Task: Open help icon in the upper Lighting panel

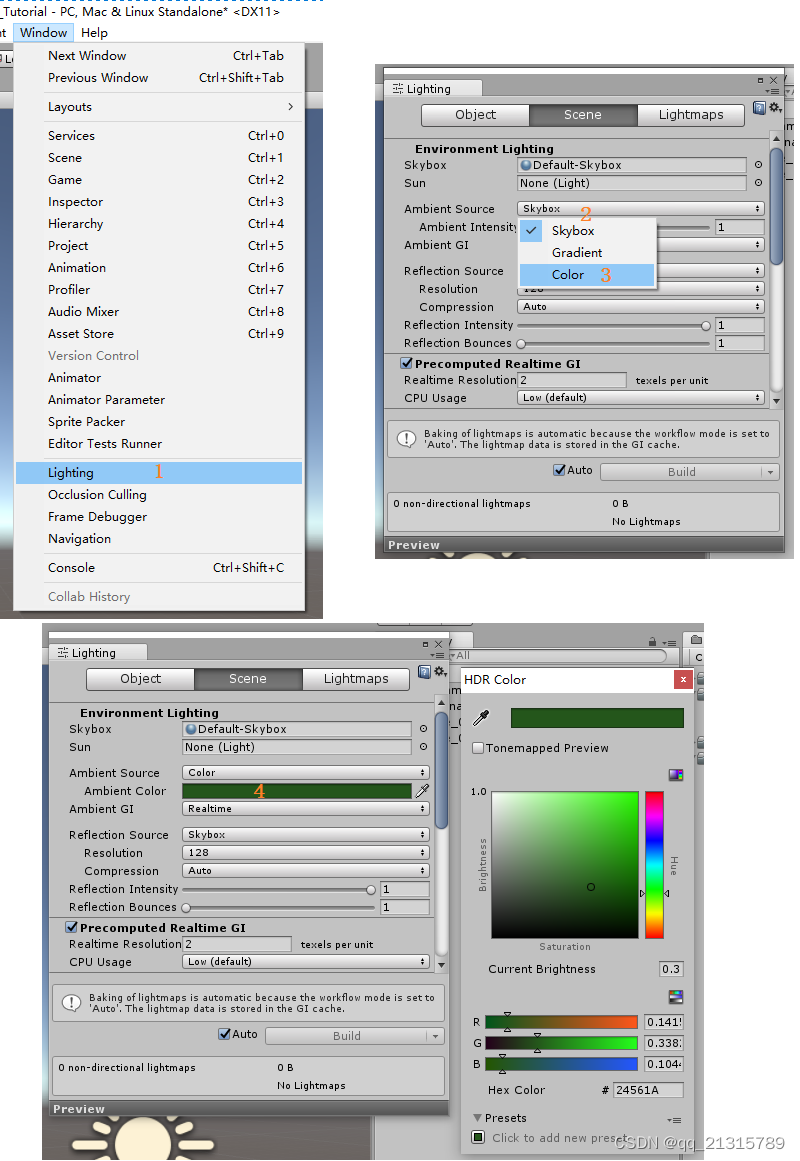Action: [758, 108]
